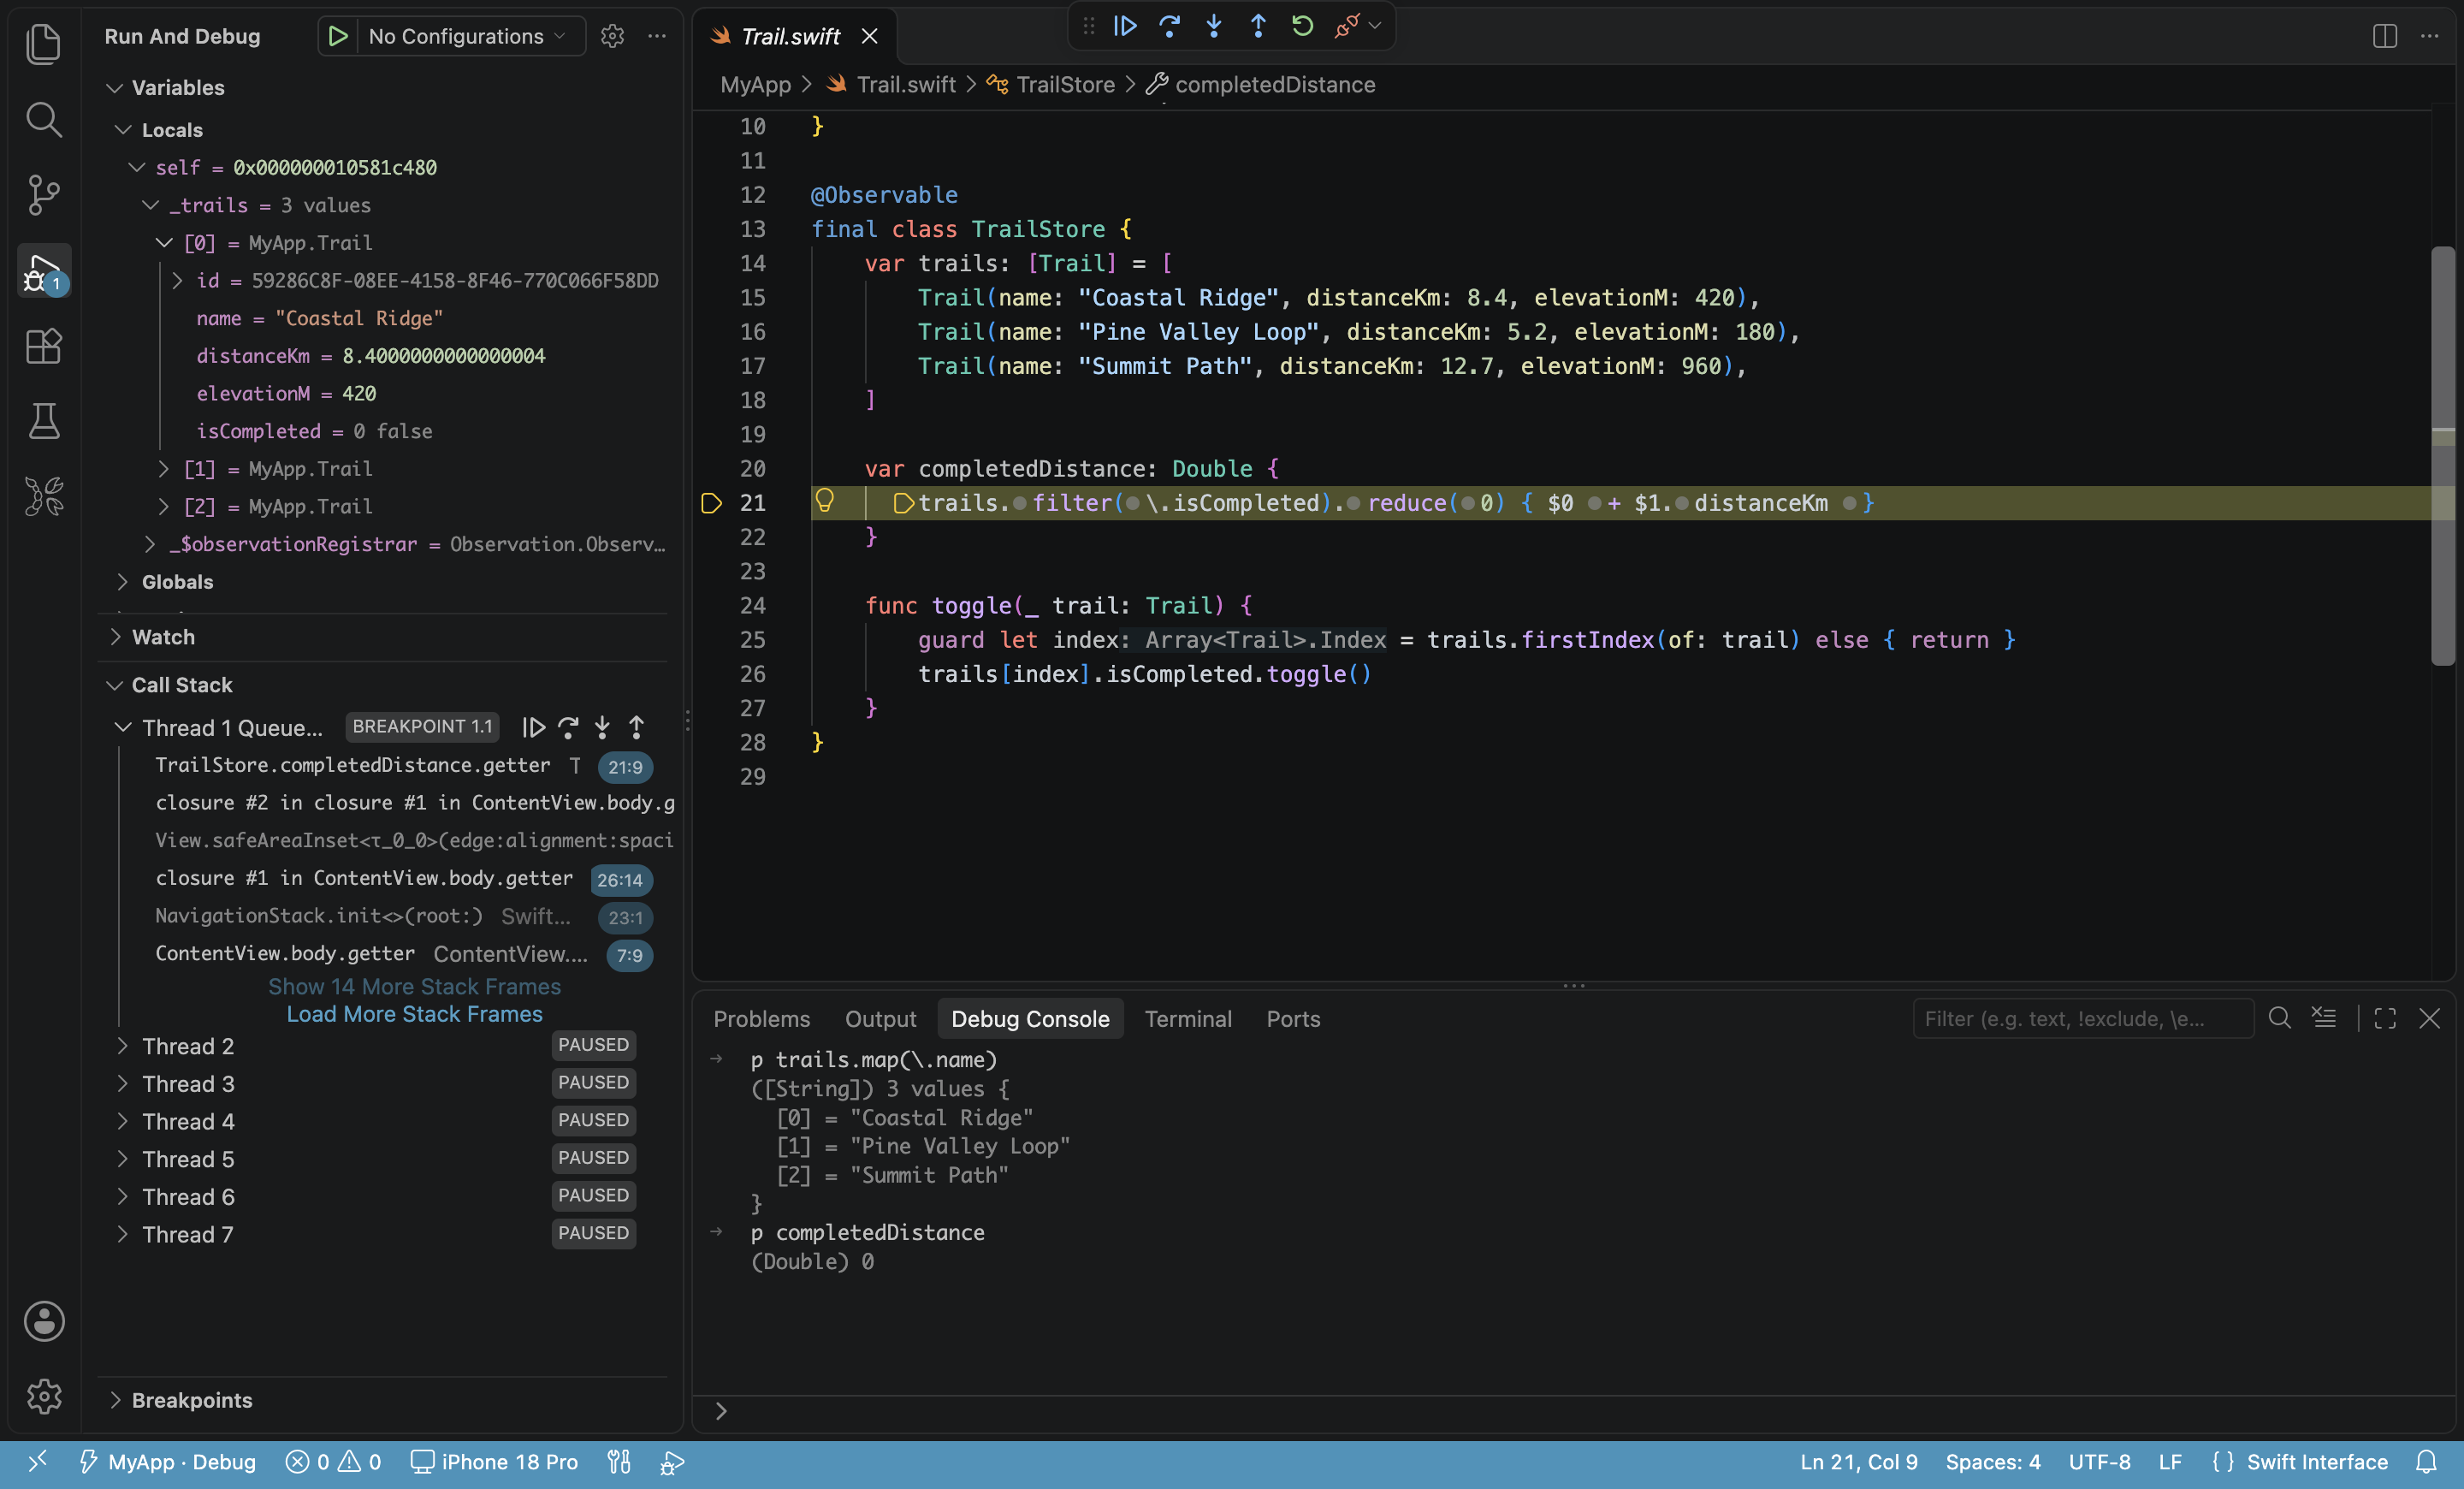2464x1489 pixels.
Task: Switch to the Output tab
Action: (x=880, y=1019)
